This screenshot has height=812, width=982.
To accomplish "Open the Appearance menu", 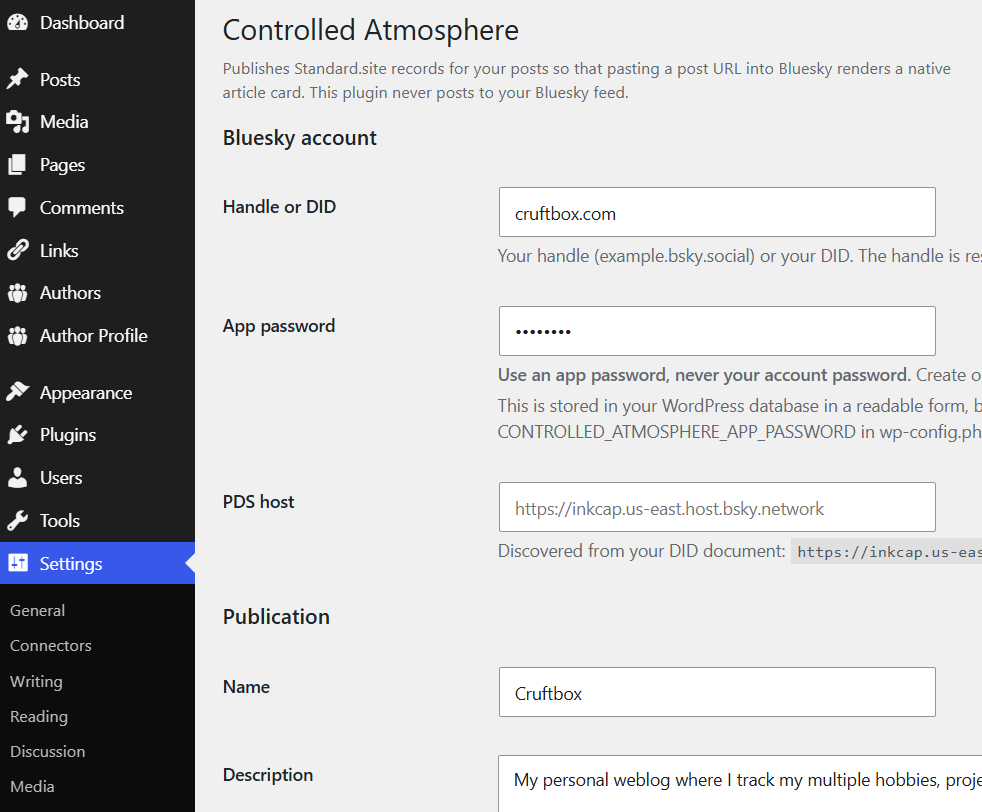I will pyautogui.click(x=86, y=393).
